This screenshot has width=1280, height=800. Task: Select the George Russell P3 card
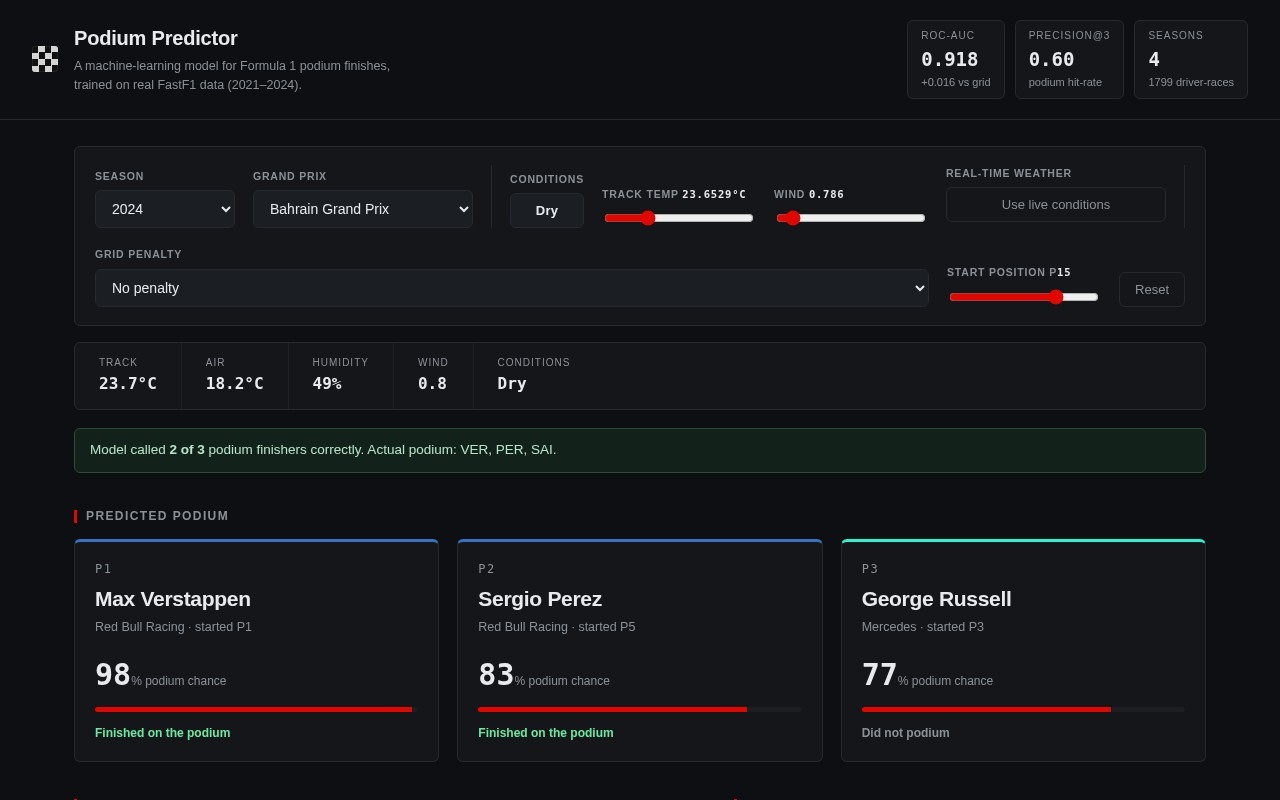[x=1023, y=651]
